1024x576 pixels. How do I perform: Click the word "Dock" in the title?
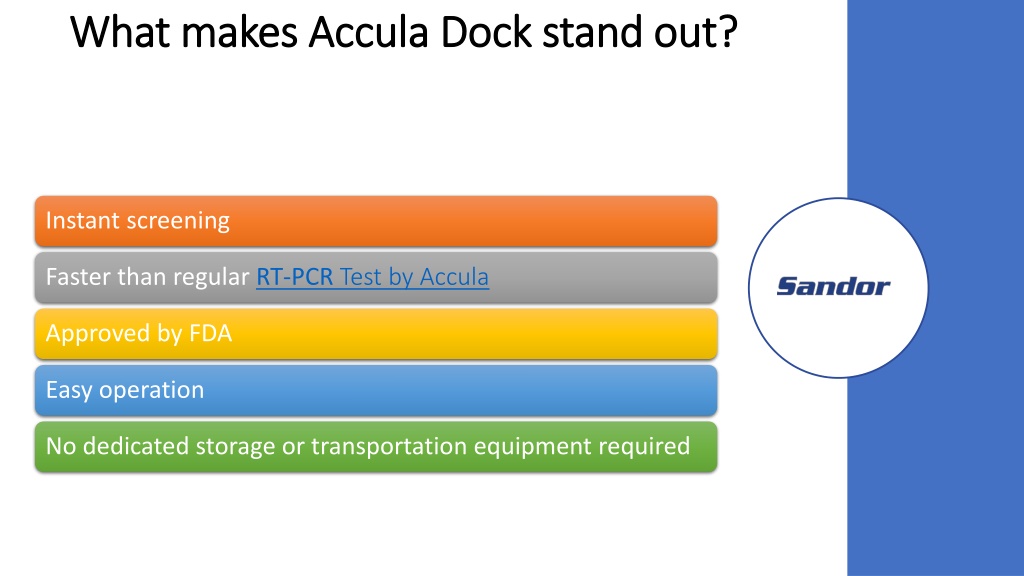tap(486, 31)
